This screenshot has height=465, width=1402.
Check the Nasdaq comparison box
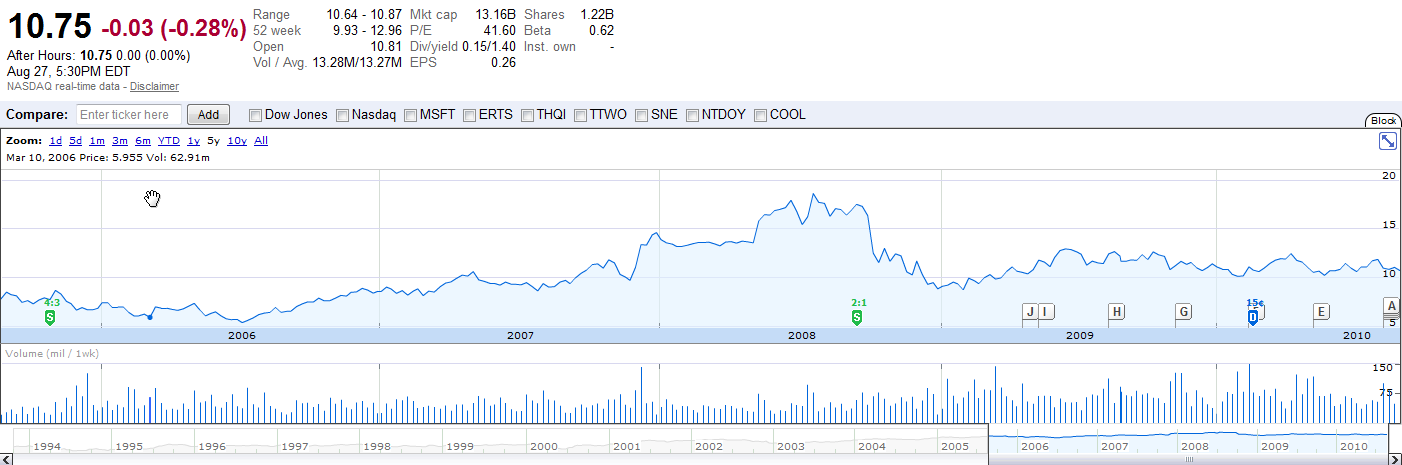(343, 115)
